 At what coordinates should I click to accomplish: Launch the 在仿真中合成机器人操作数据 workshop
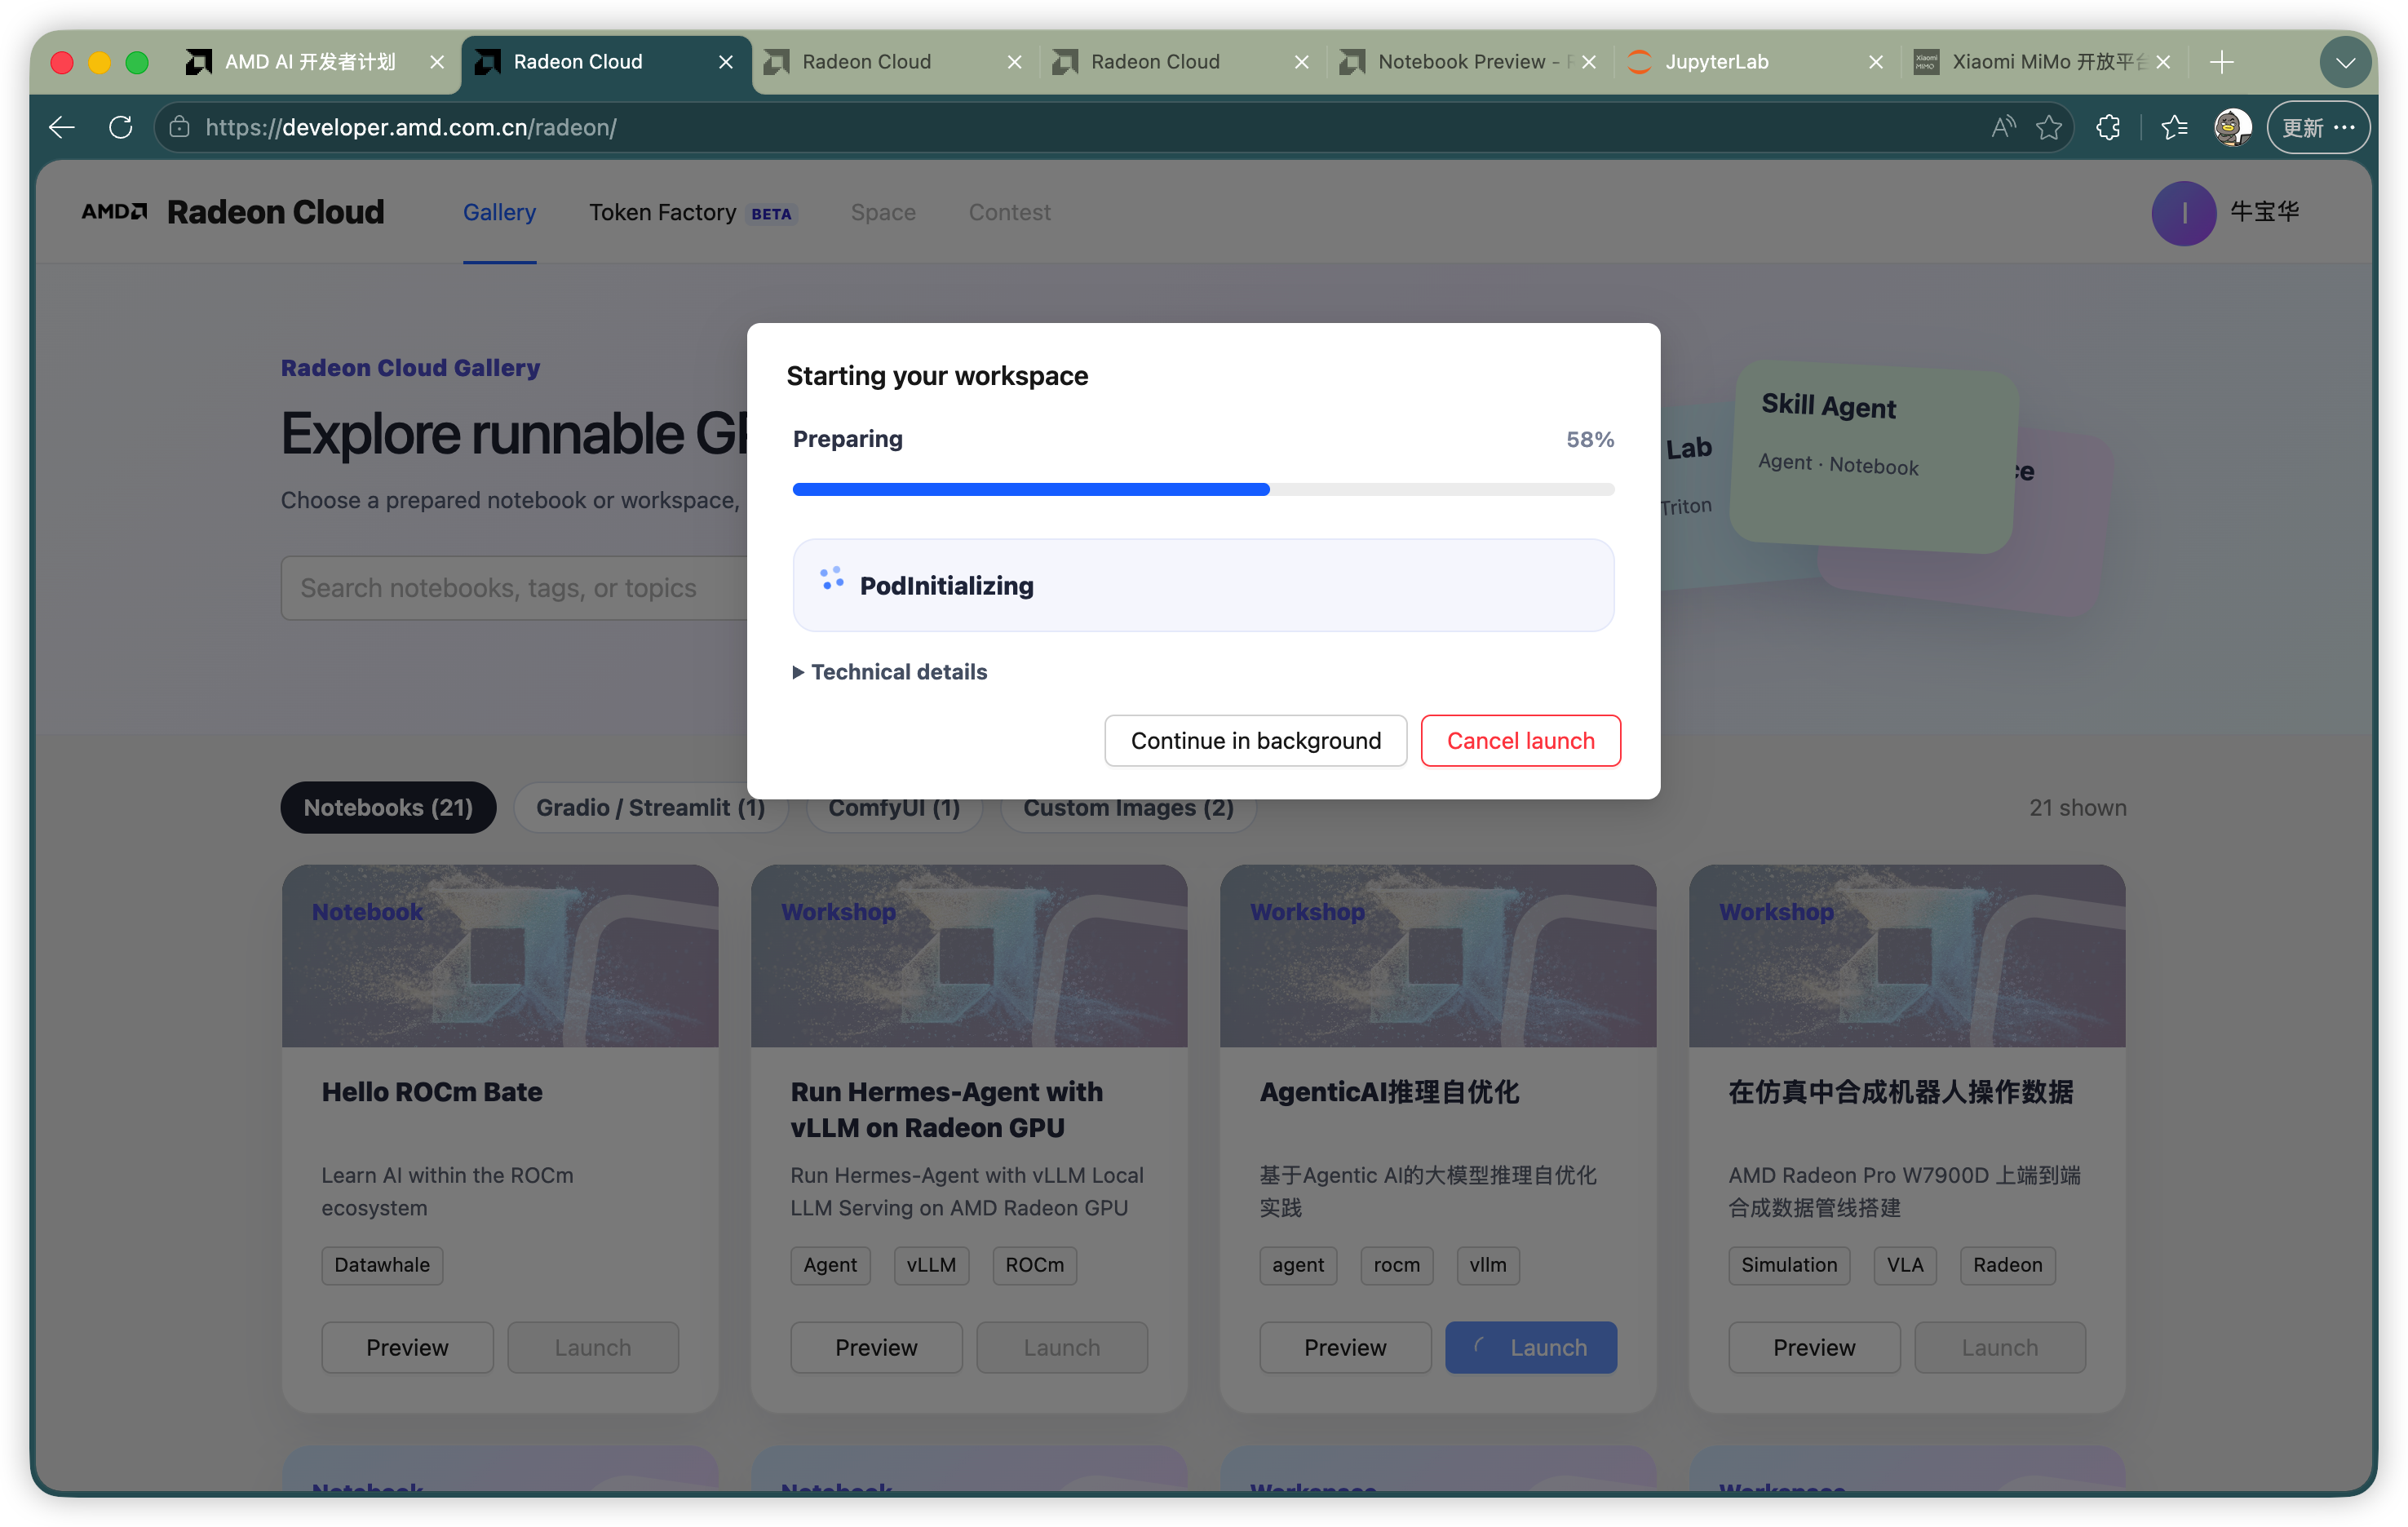click(2000, 1348)
